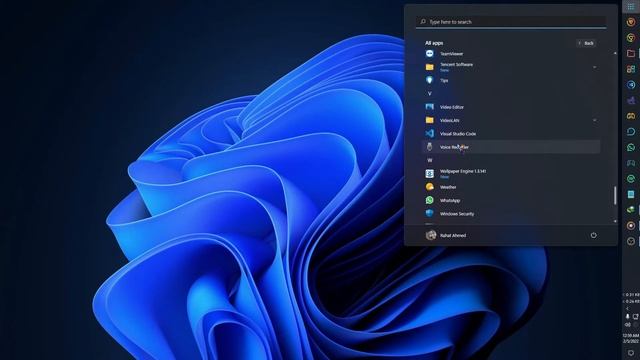The width and height of the screenshot is (640, 360).
Task: Click the Start button on the taskbar
Action: pos(631,7)
